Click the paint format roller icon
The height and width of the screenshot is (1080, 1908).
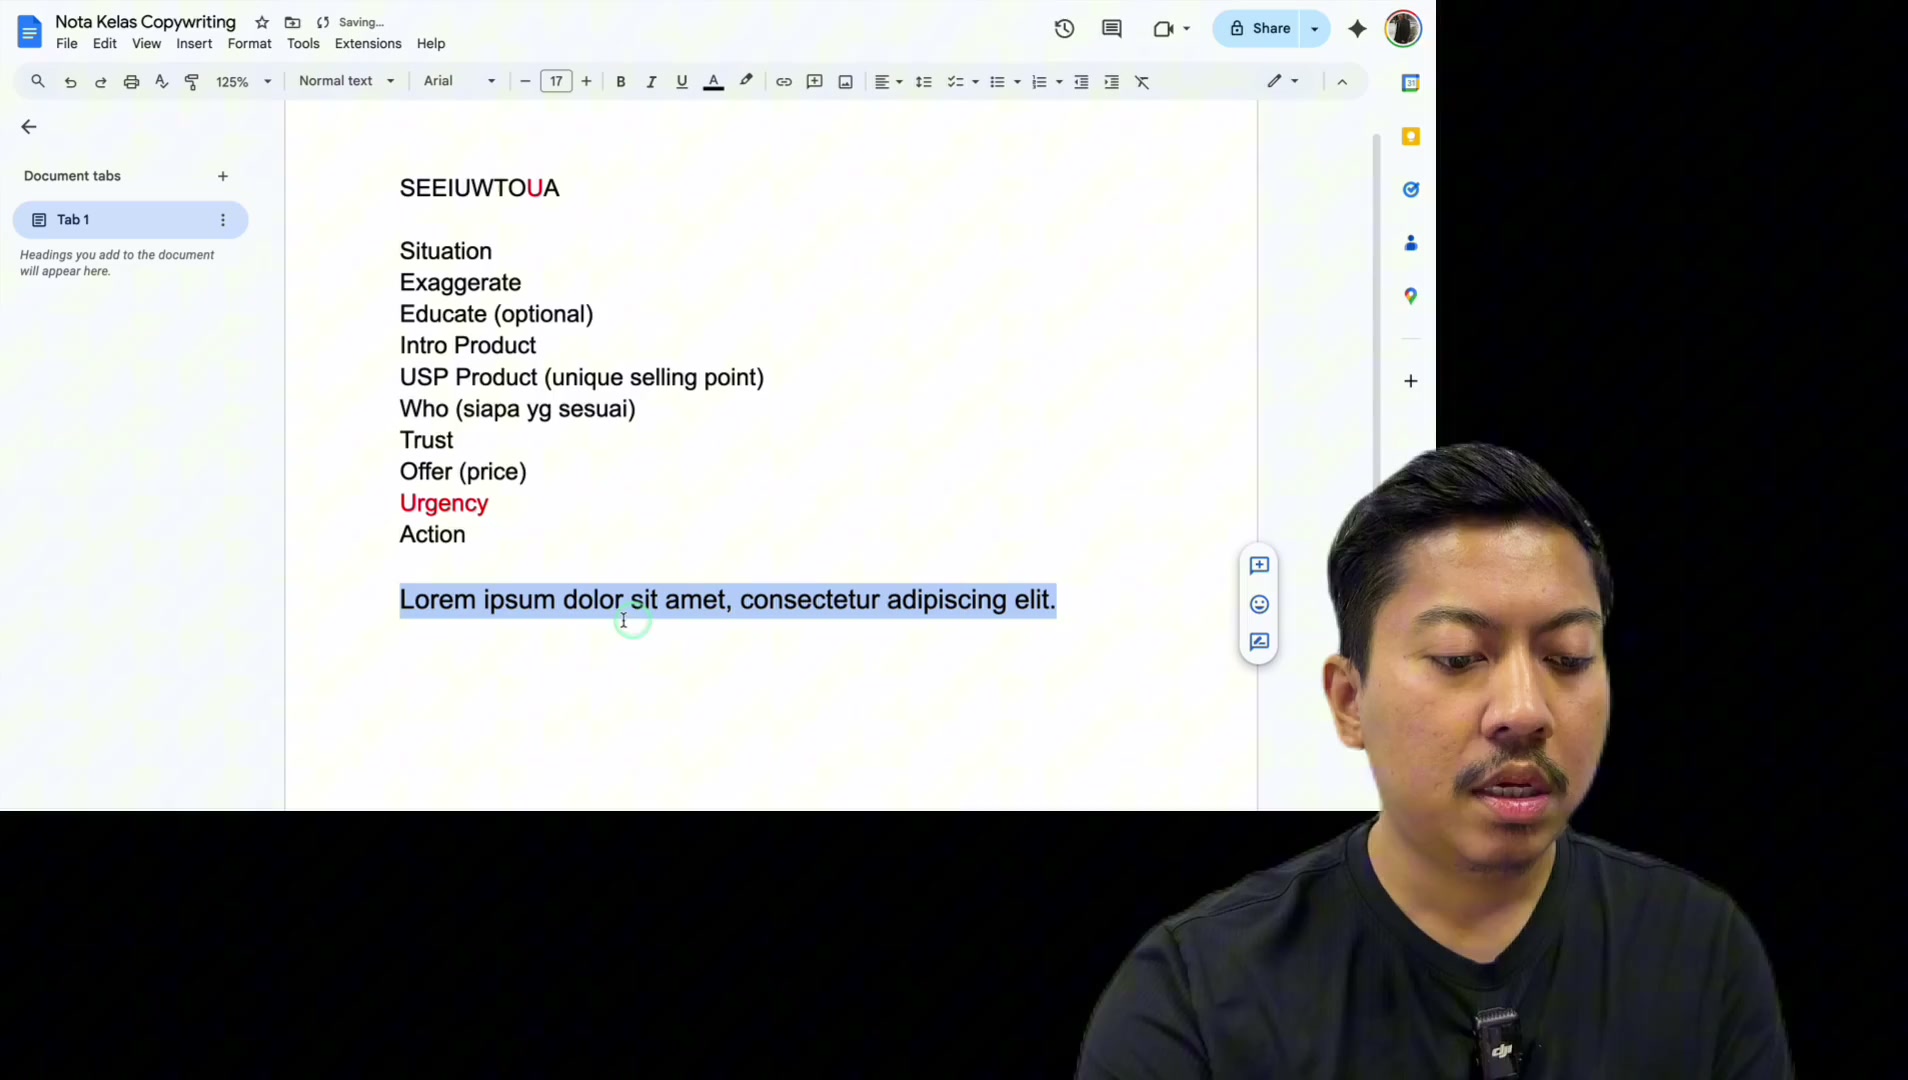pyautogui.click(x=192, y=82)
